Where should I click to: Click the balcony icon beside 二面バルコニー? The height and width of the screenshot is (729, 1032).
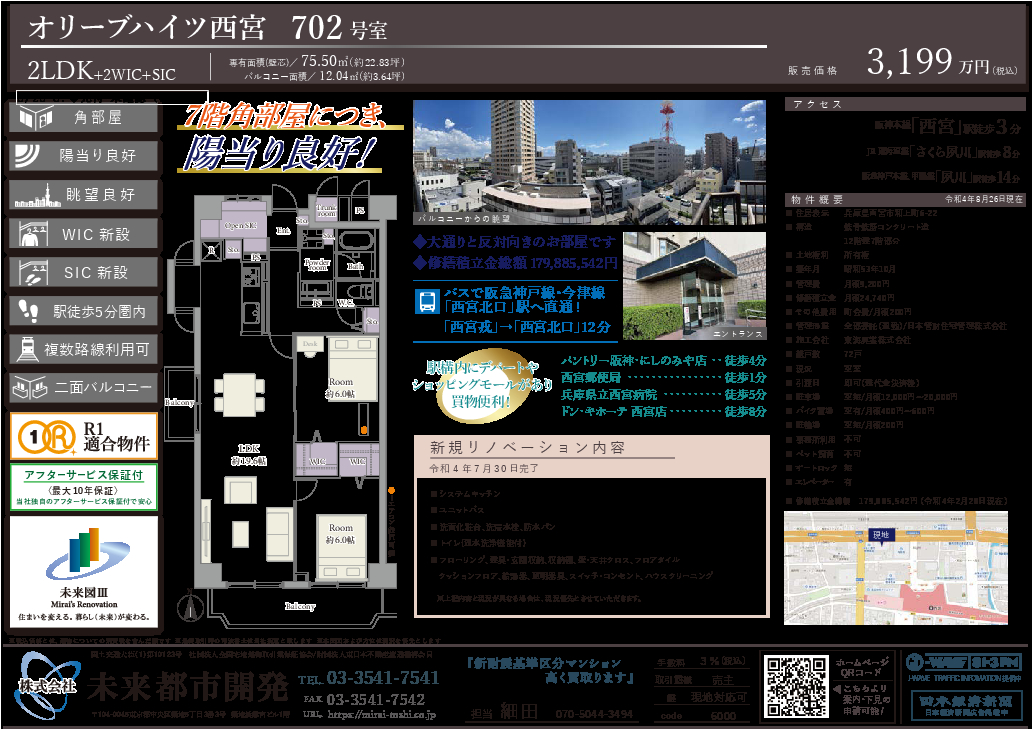click(32, 387)
